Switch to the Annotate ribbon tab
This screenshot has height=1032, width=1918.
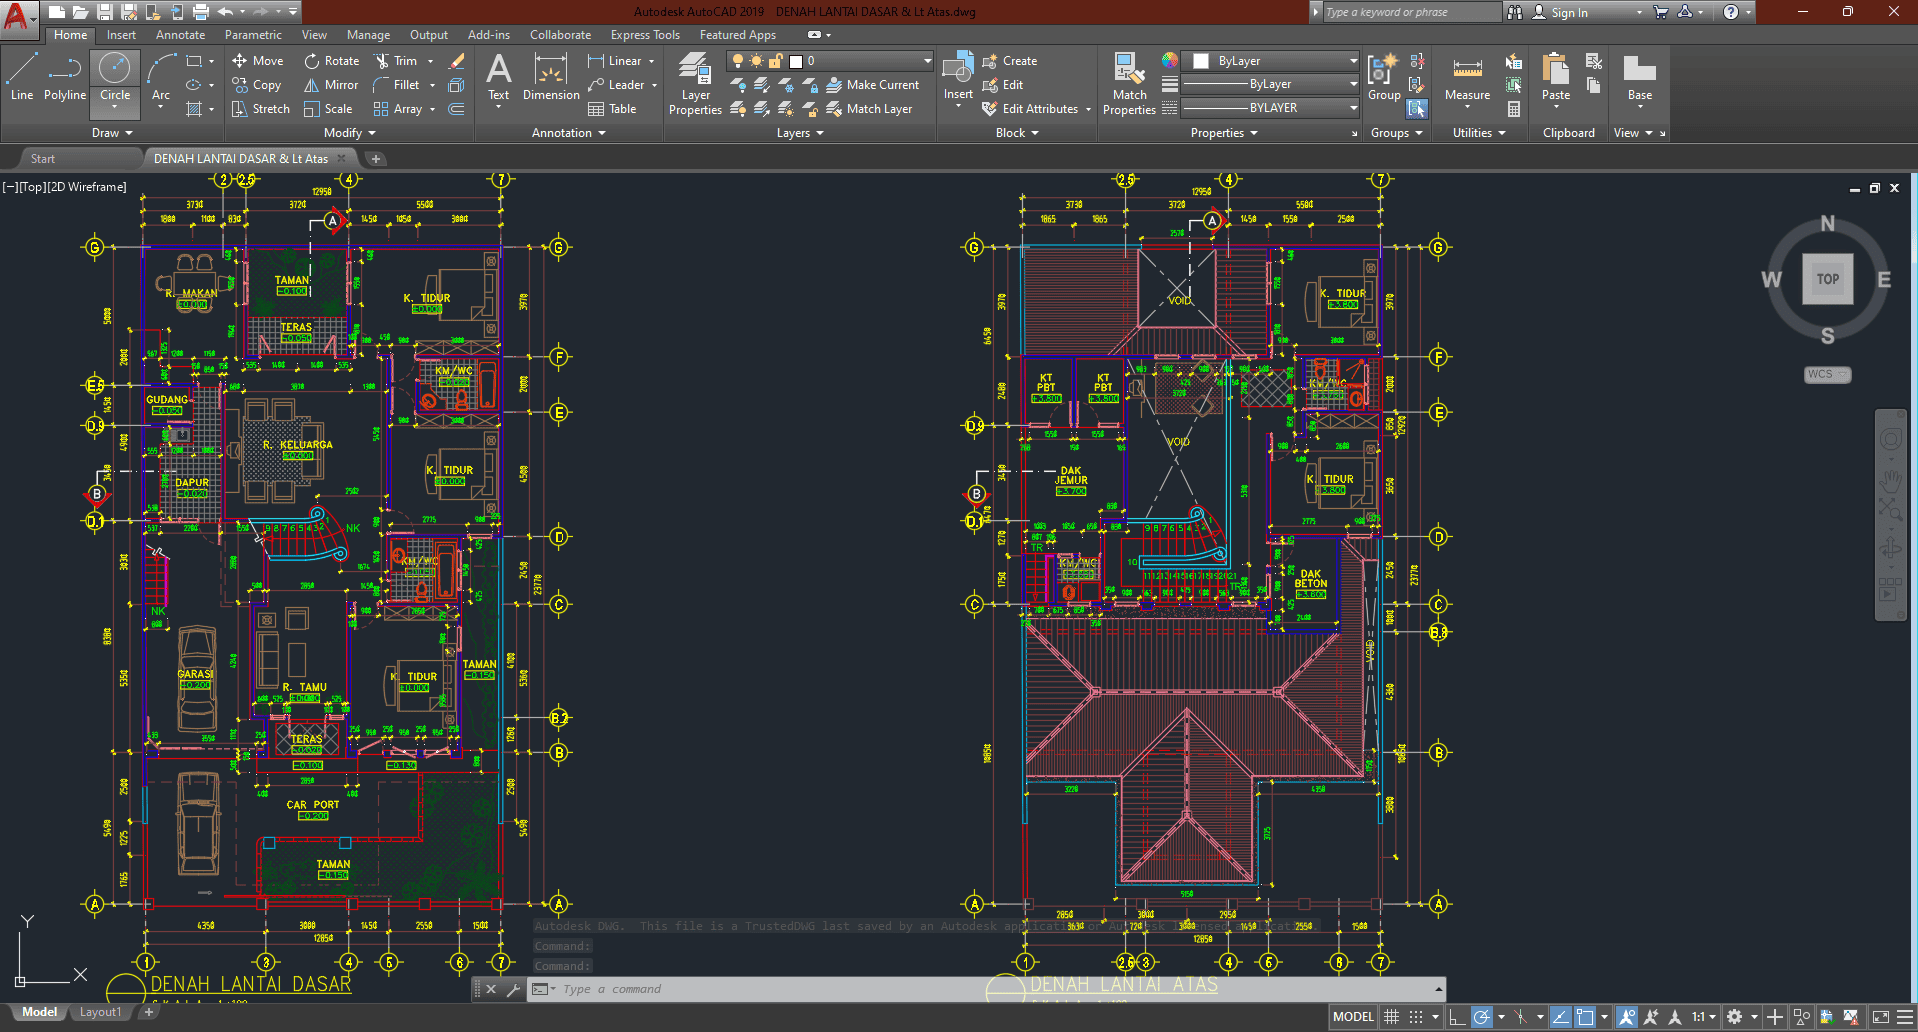[x=180, y=35]
